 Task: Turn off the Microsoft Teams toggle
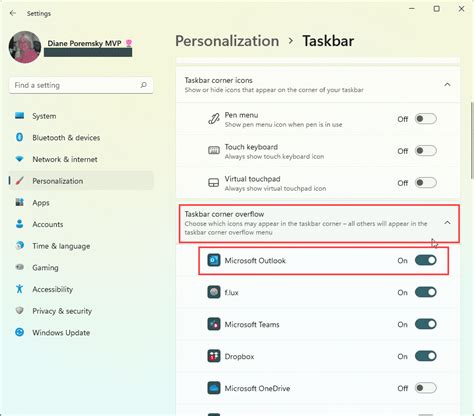pos(426,324)
